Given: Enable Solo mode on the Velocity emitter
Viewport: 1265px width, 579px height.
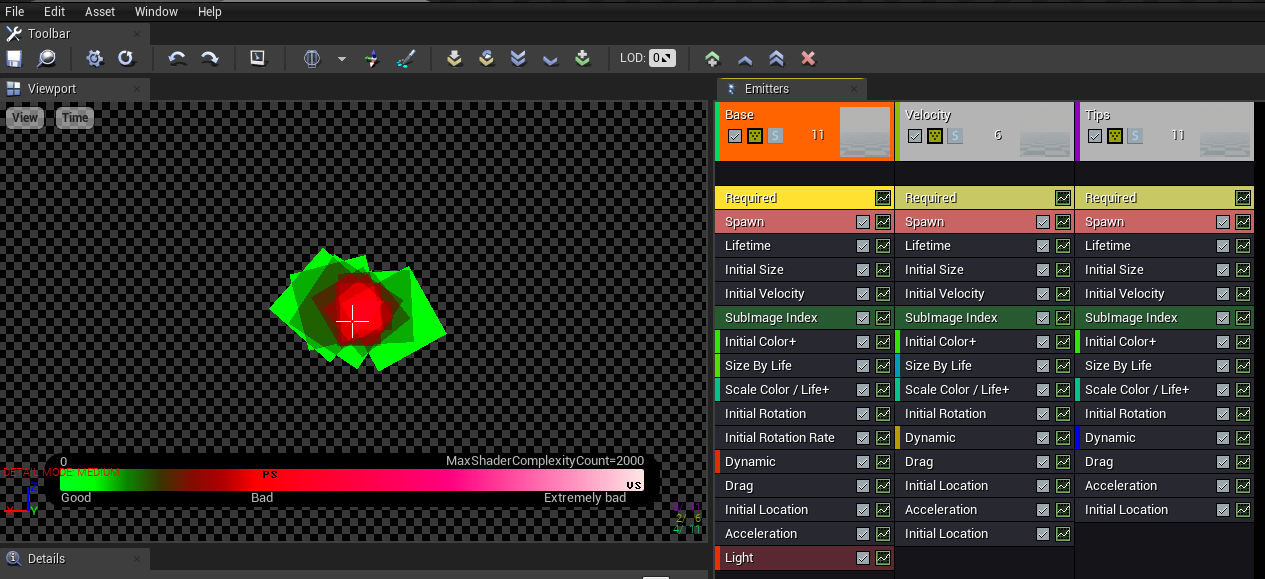Looking at the screenshot, I should [953, 135].
